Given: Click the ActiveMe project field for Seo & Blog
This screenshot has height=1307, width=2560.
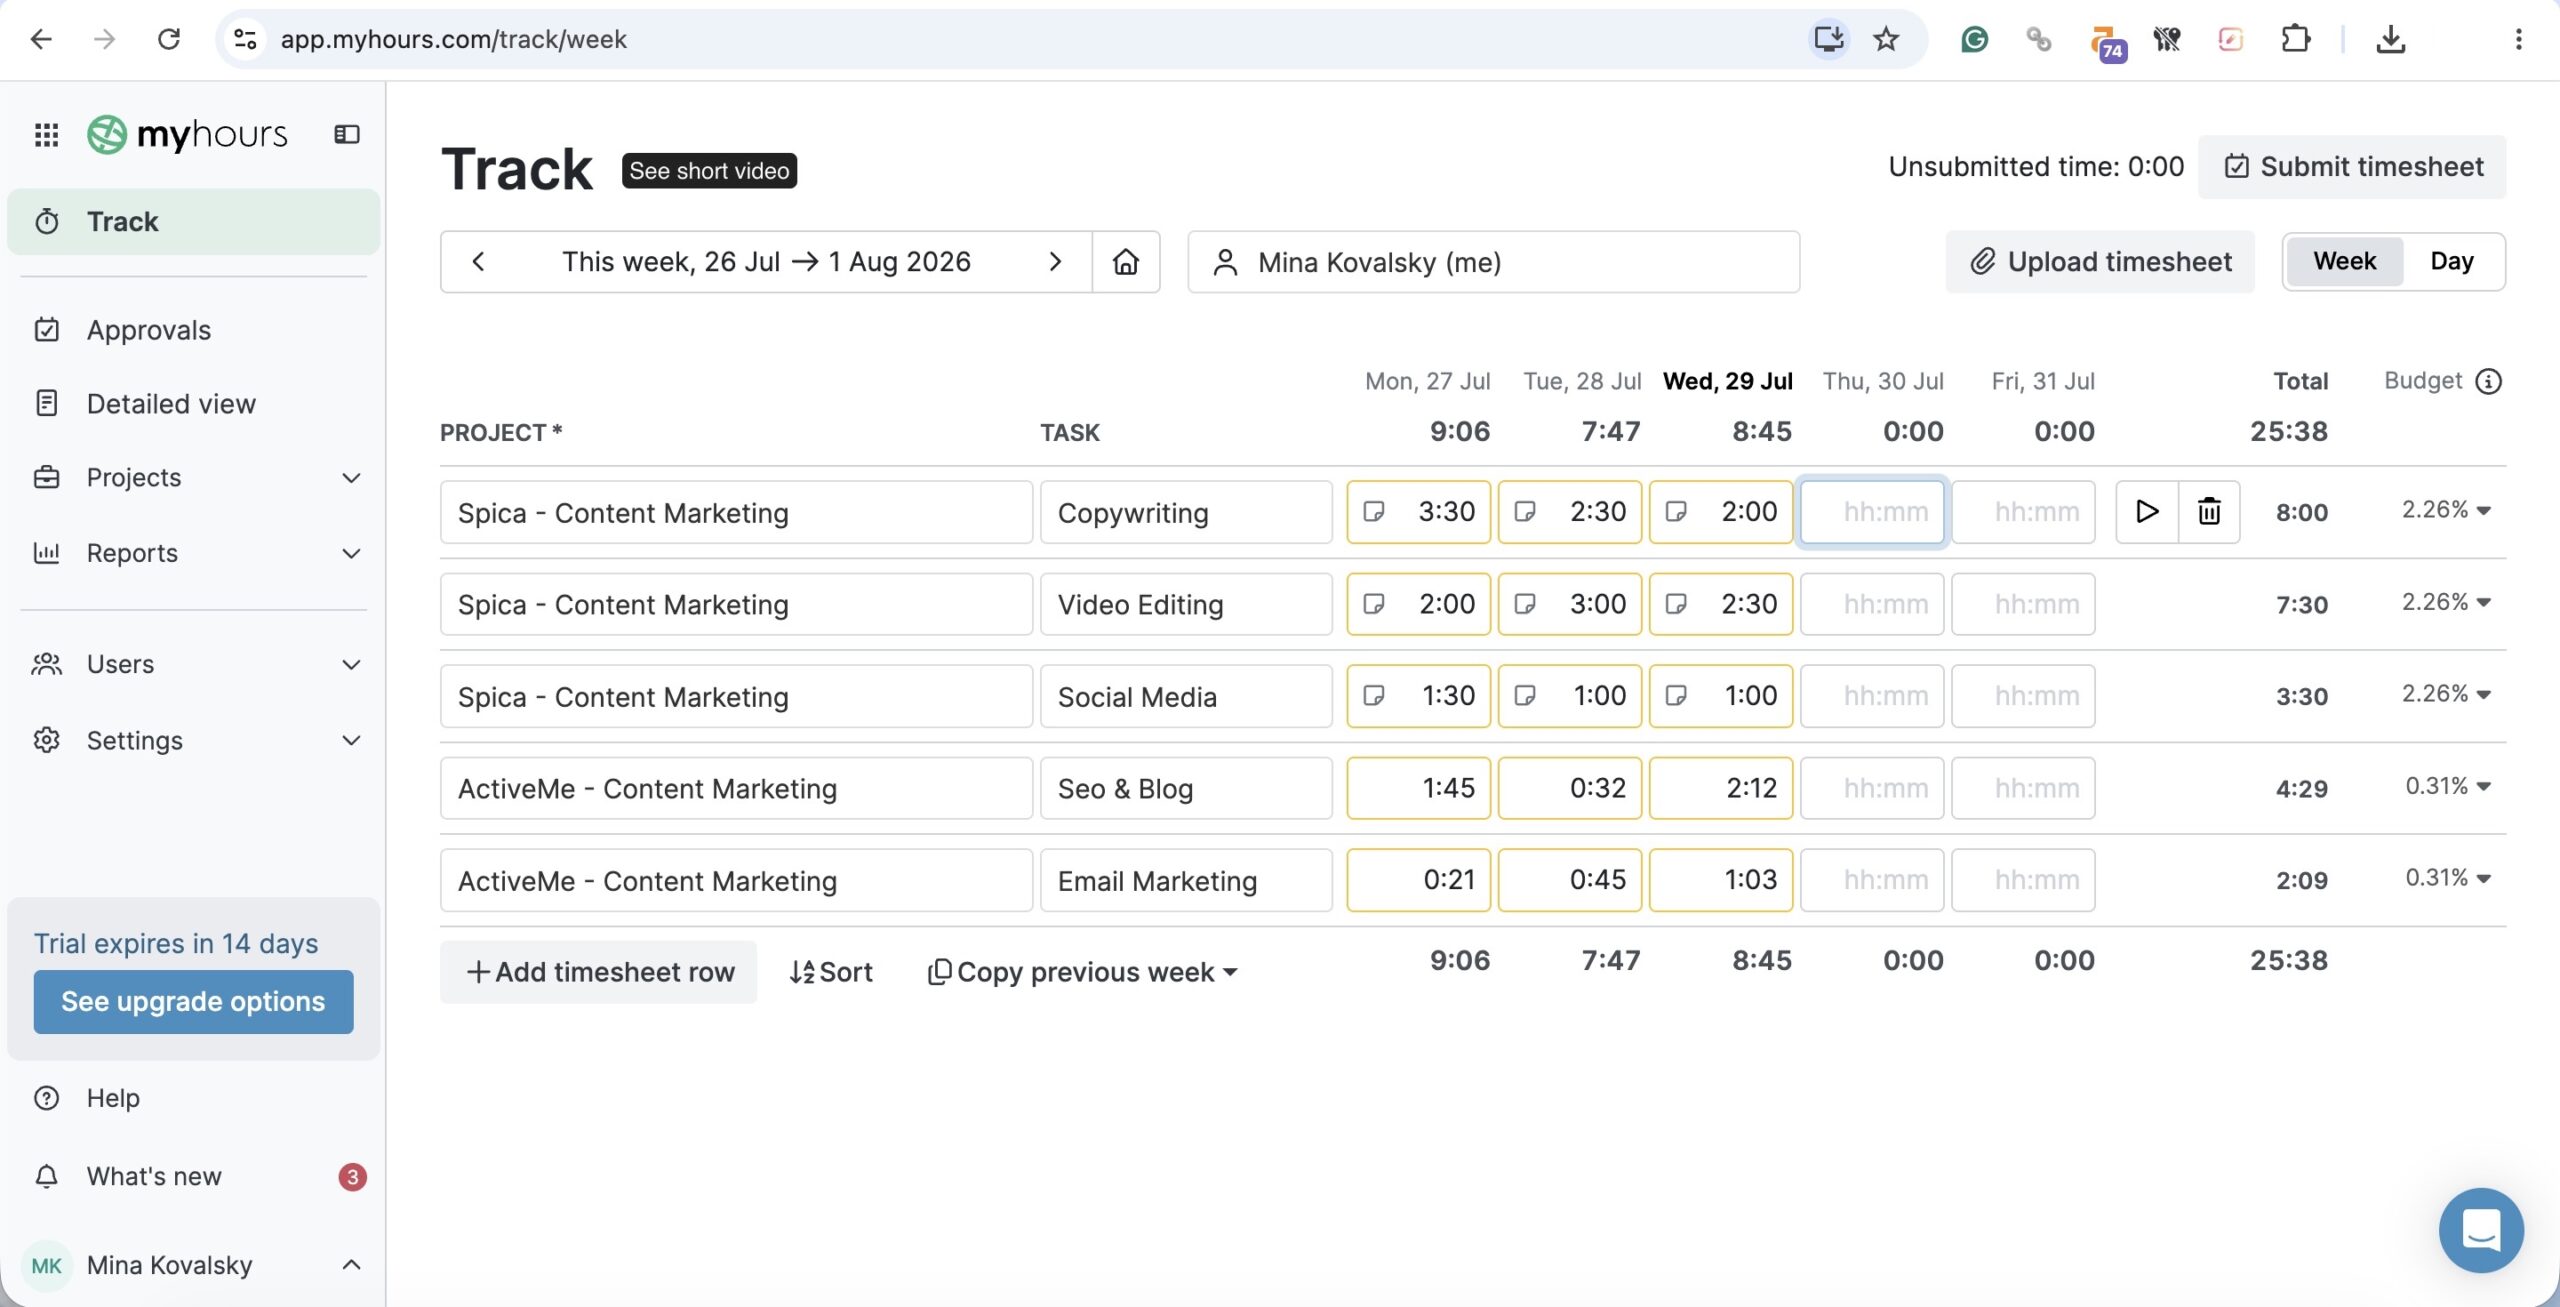Looking at the screenshot, I should 736,788.
